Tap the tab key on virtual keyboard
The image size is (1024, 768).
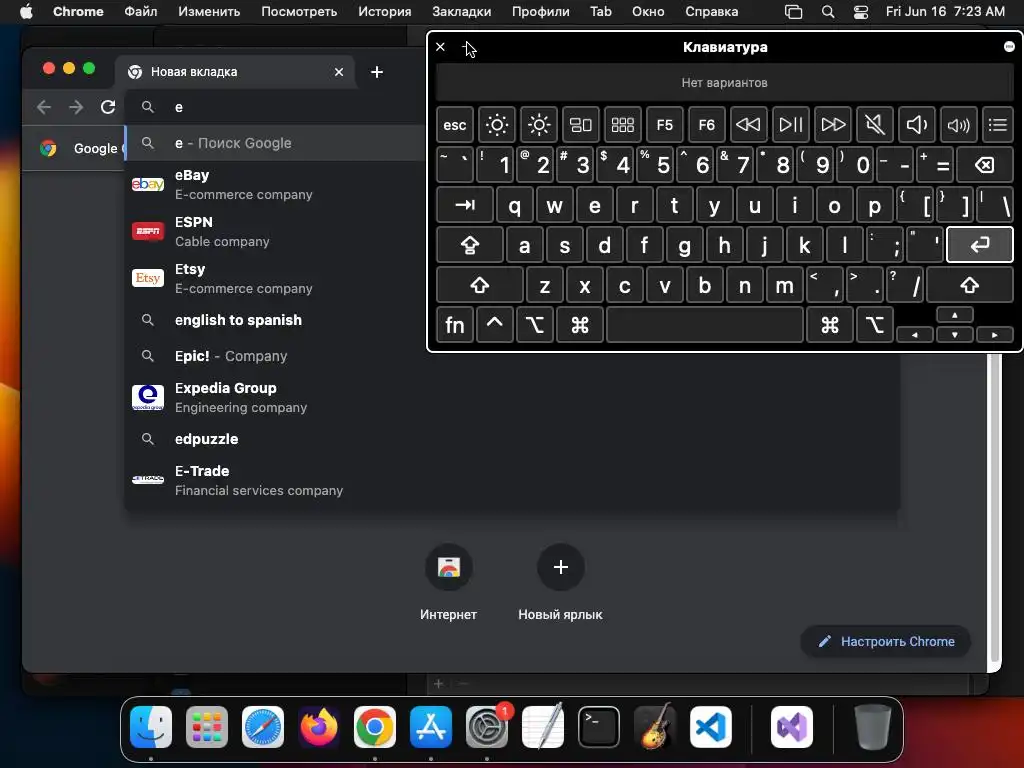[465, 205]
